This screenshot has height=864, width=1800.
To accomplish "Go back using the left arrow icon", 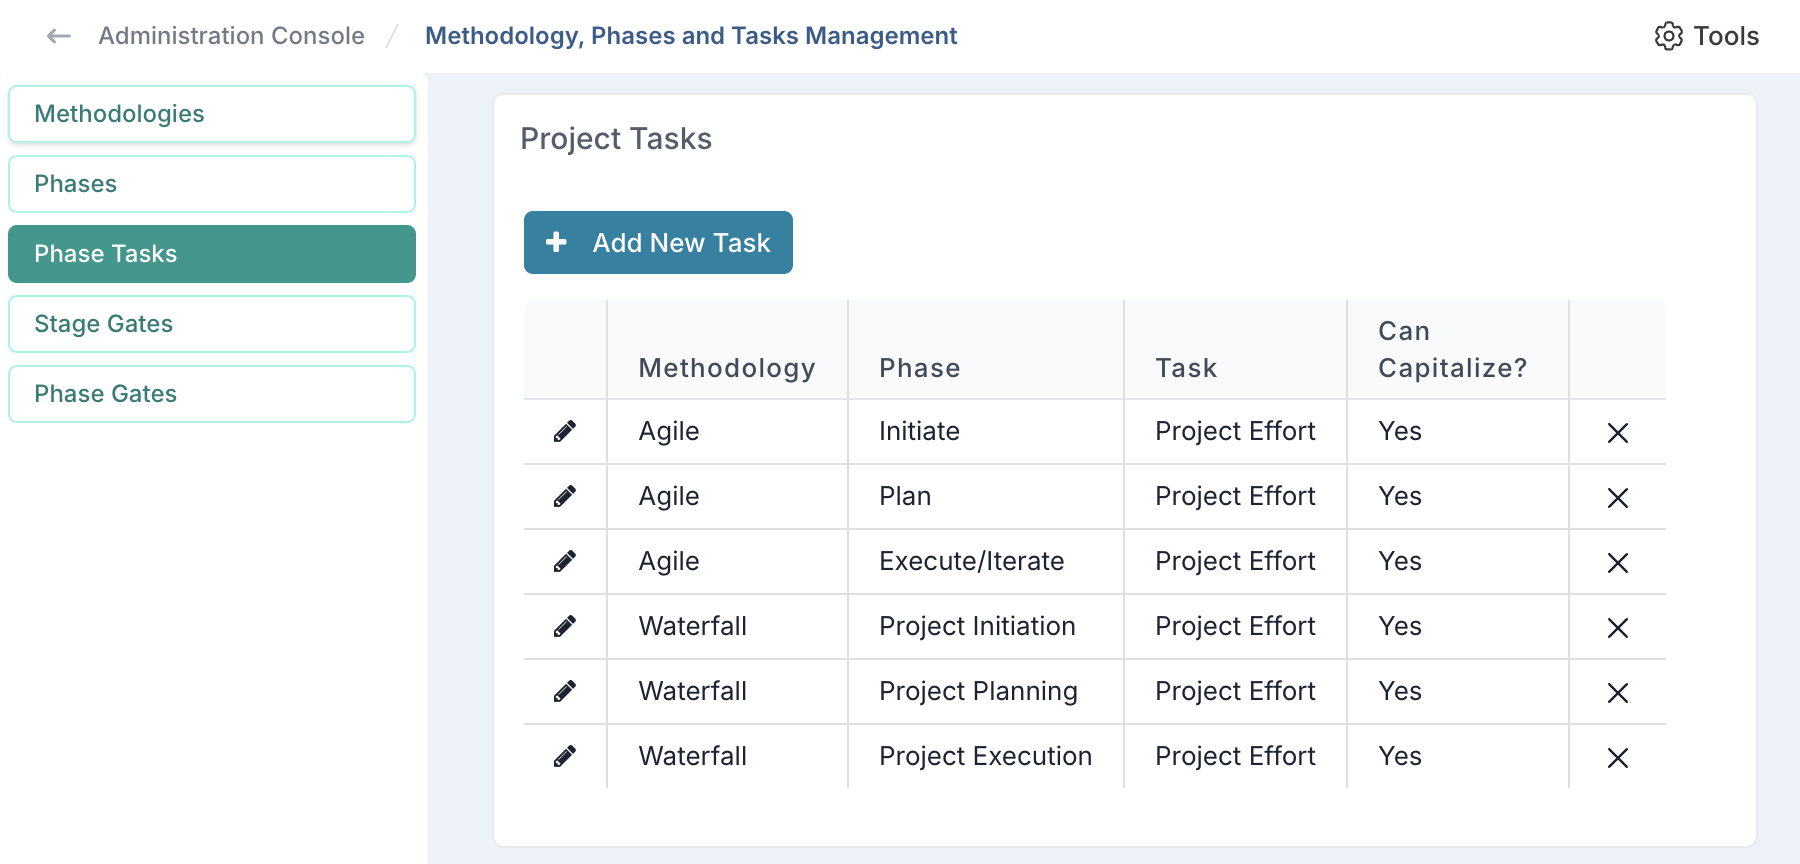I will (x=59, y=36).
